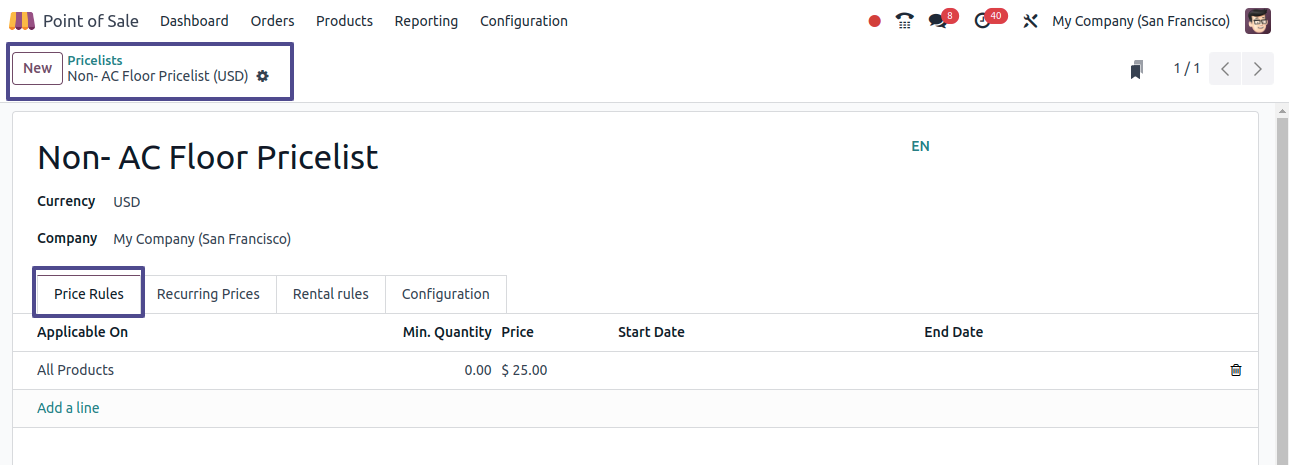1289x465 pixels.
Task: Open the VoIP phone icon
Action: pos(905,21)
